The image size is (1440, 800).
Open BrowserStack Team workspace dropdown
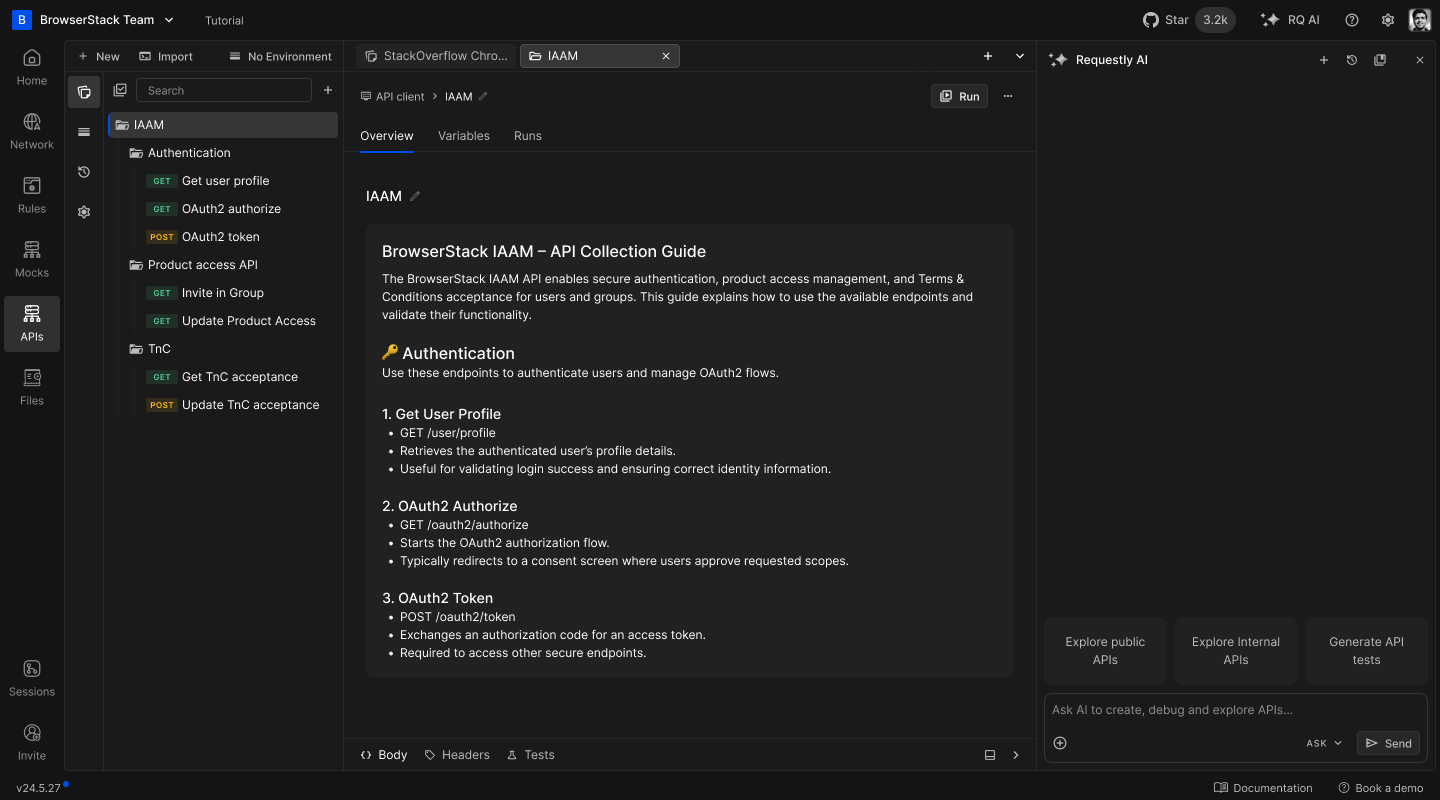tap(94, 20)
